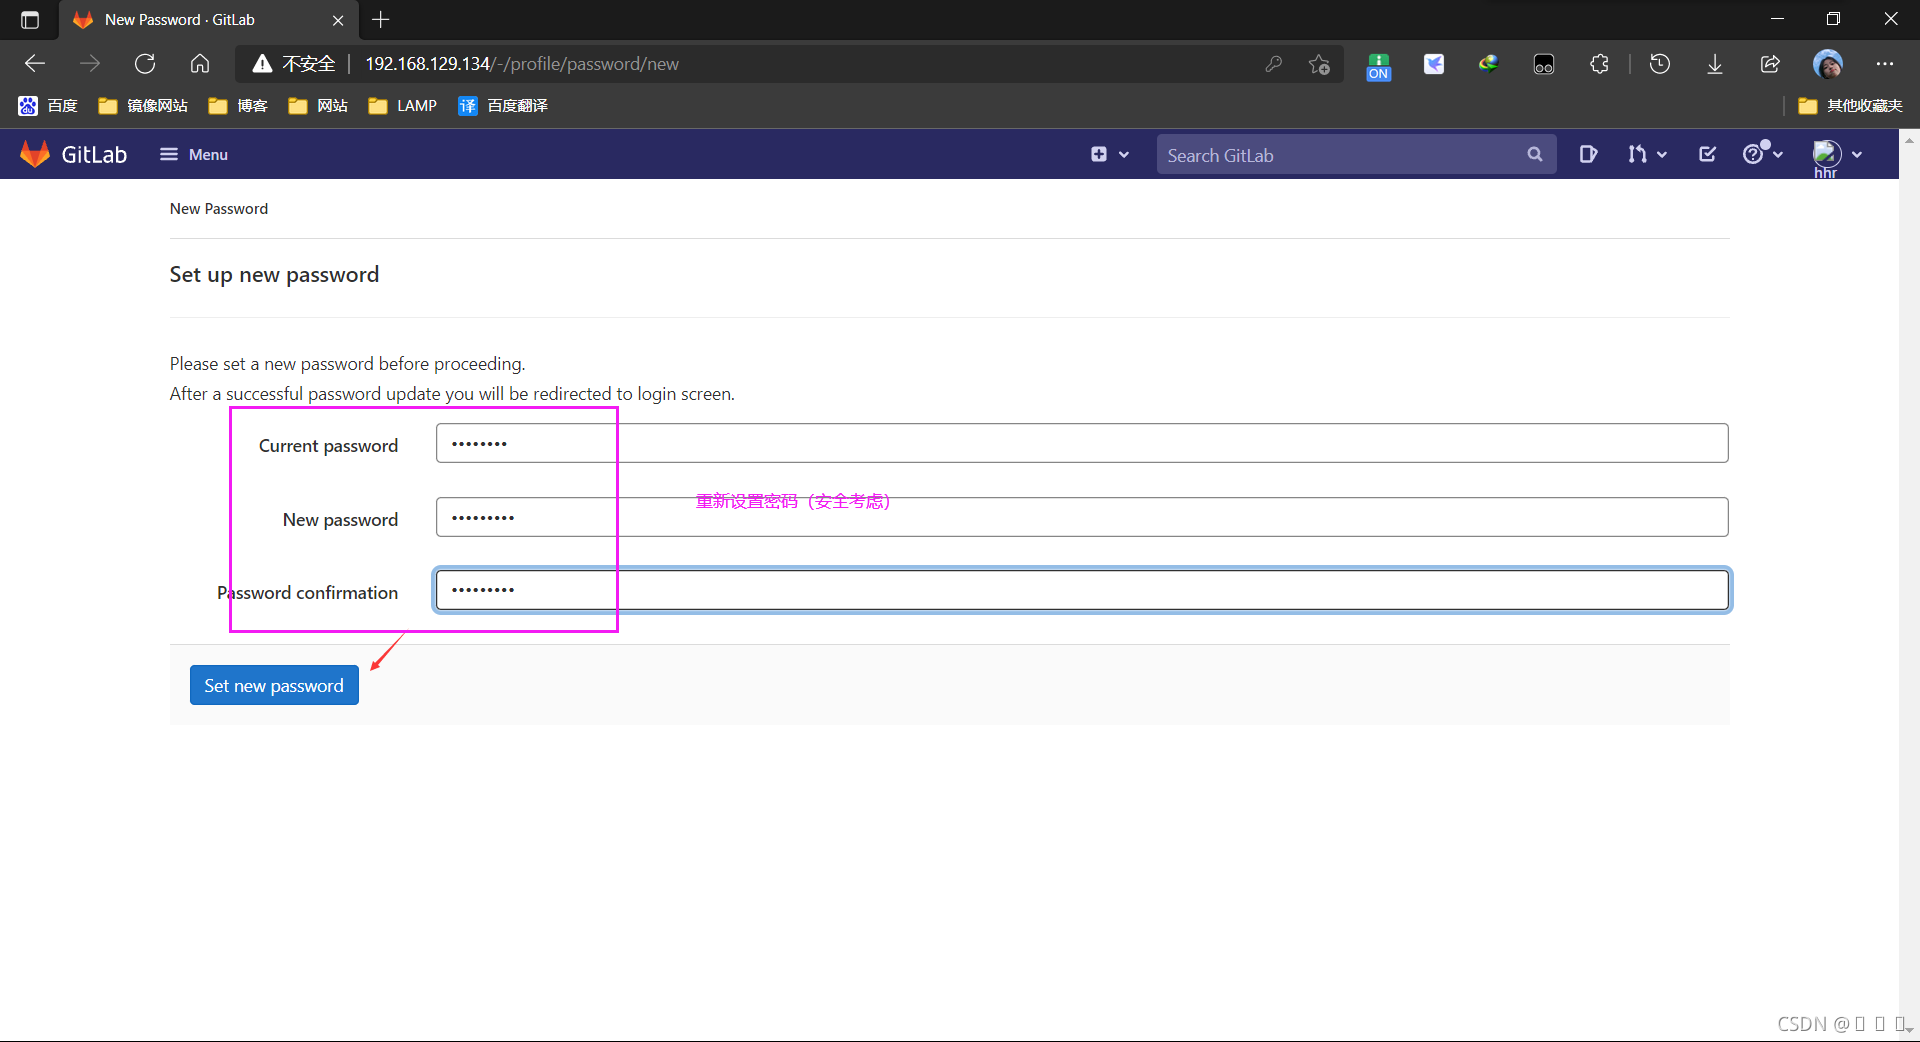
Task: Click the Password confirmation field
Action: (1082, 590)
